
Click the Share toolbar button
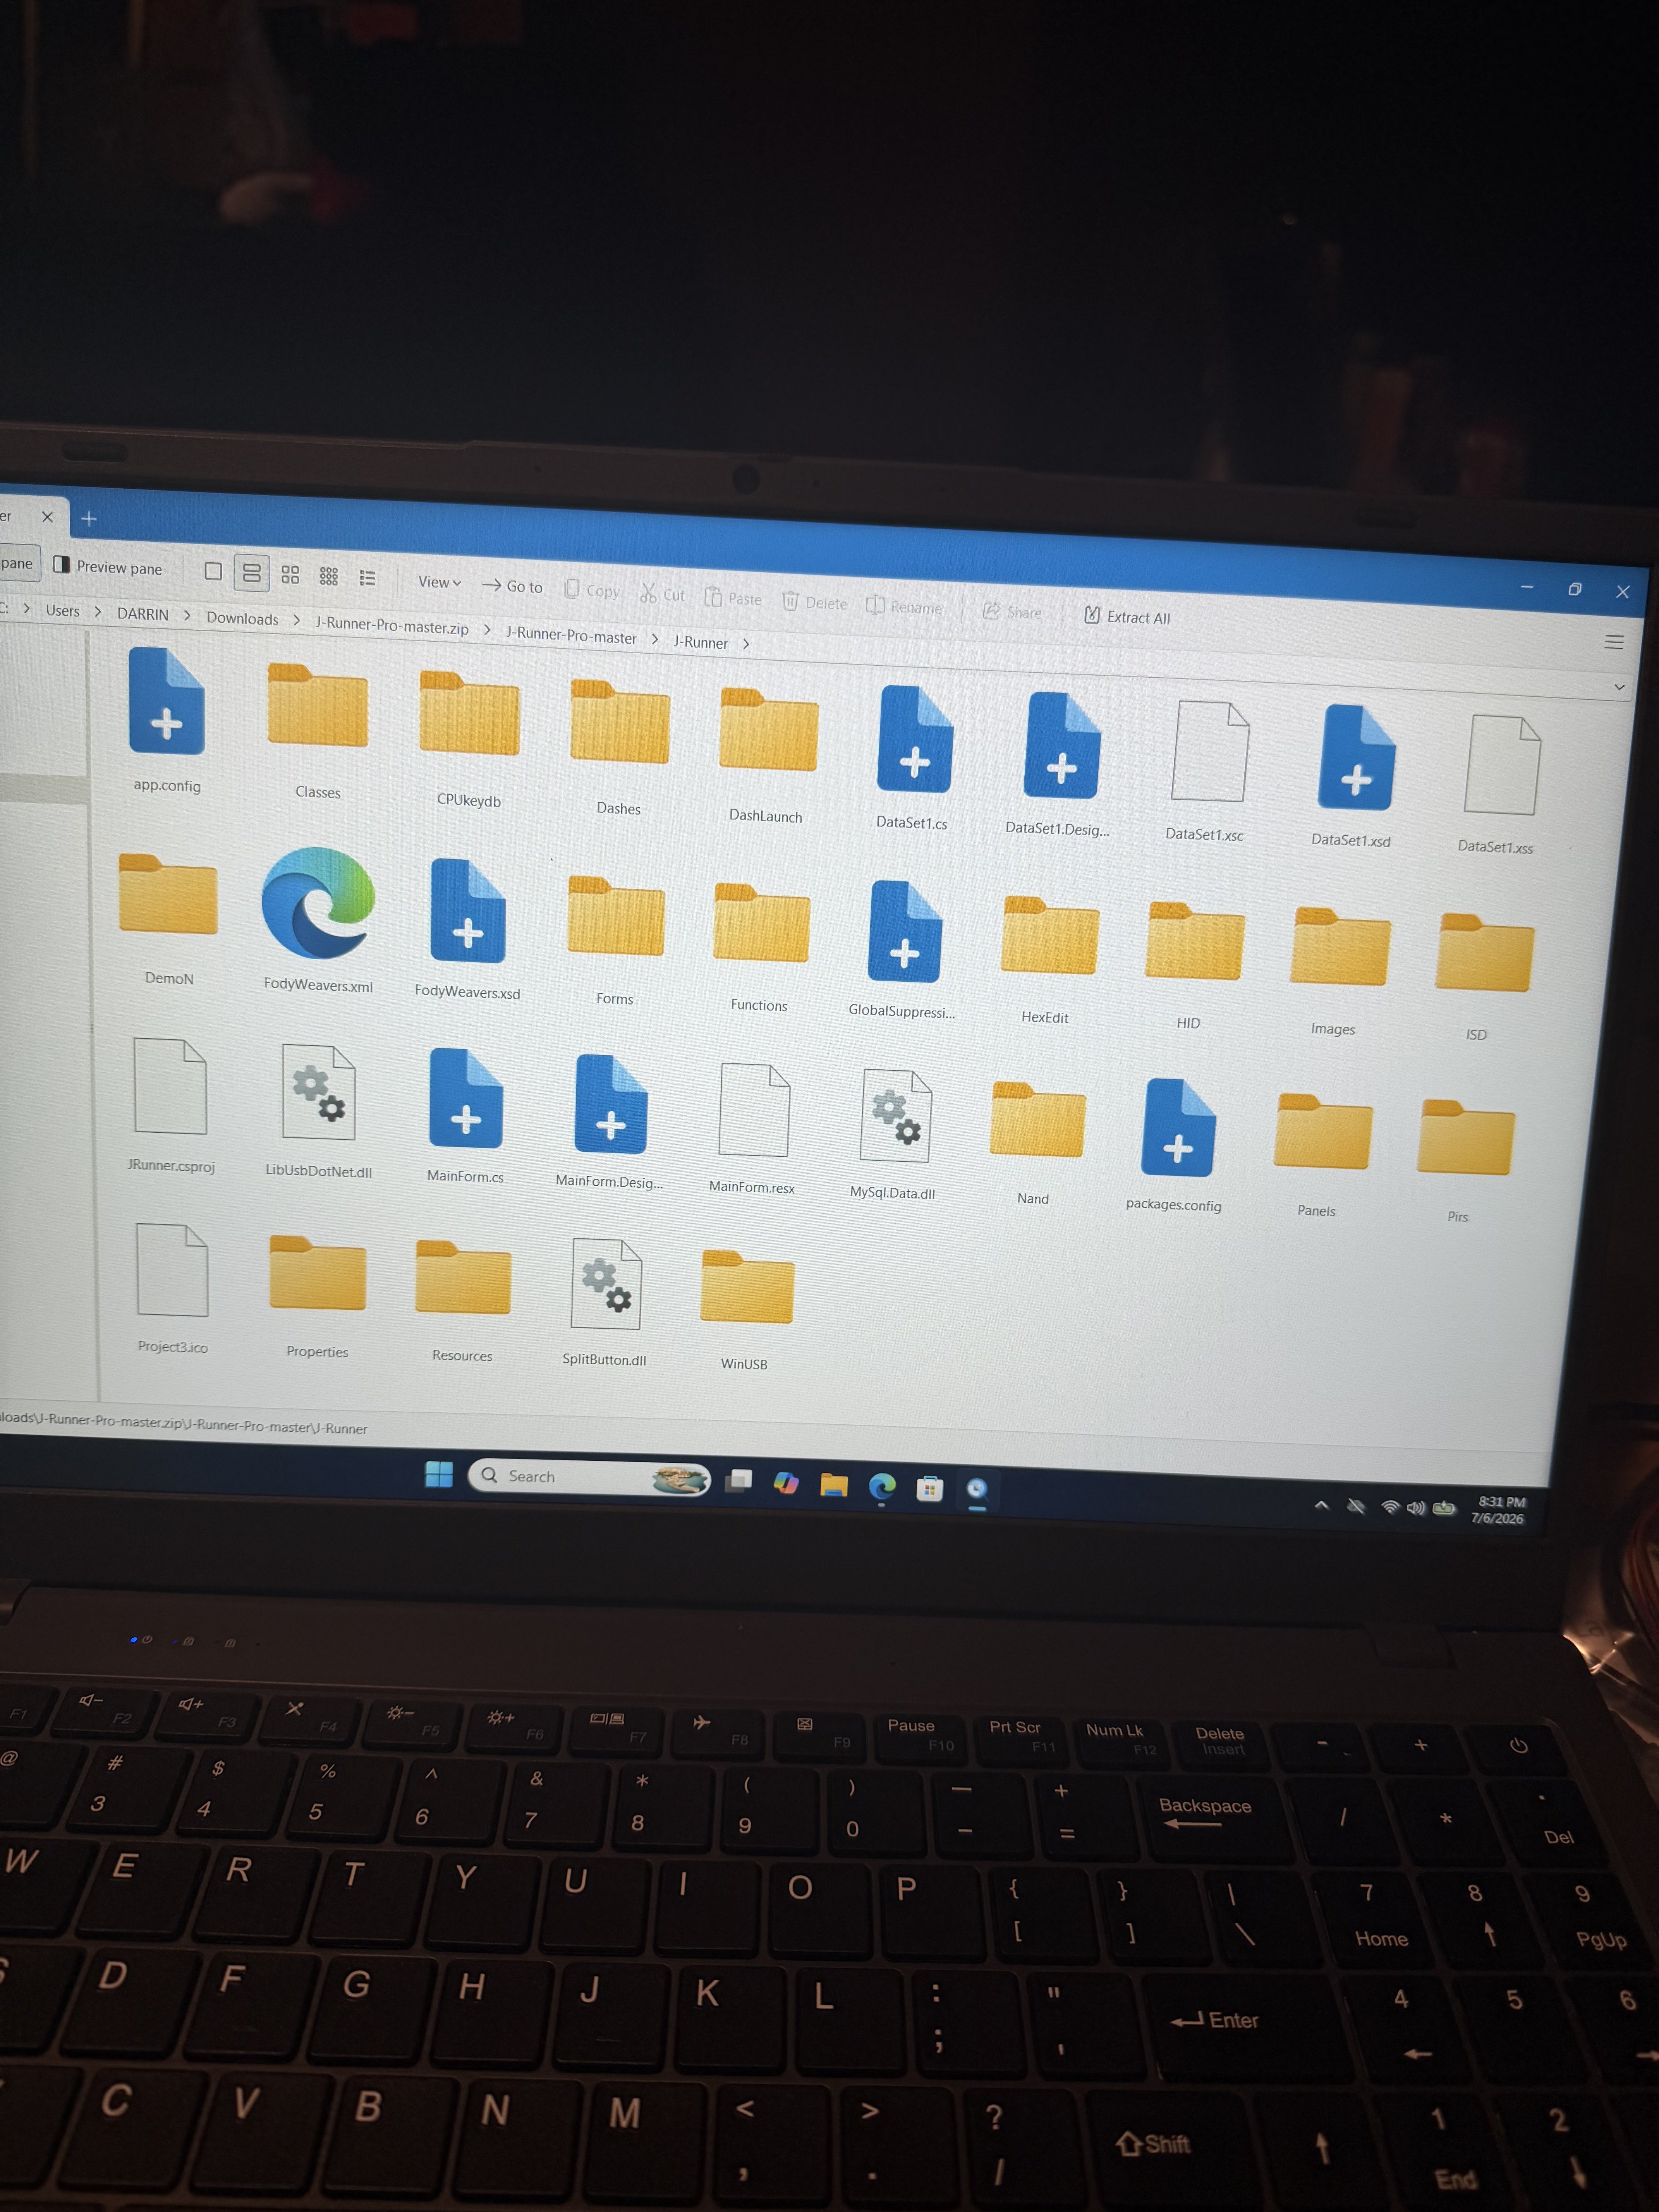[1012, 612]
